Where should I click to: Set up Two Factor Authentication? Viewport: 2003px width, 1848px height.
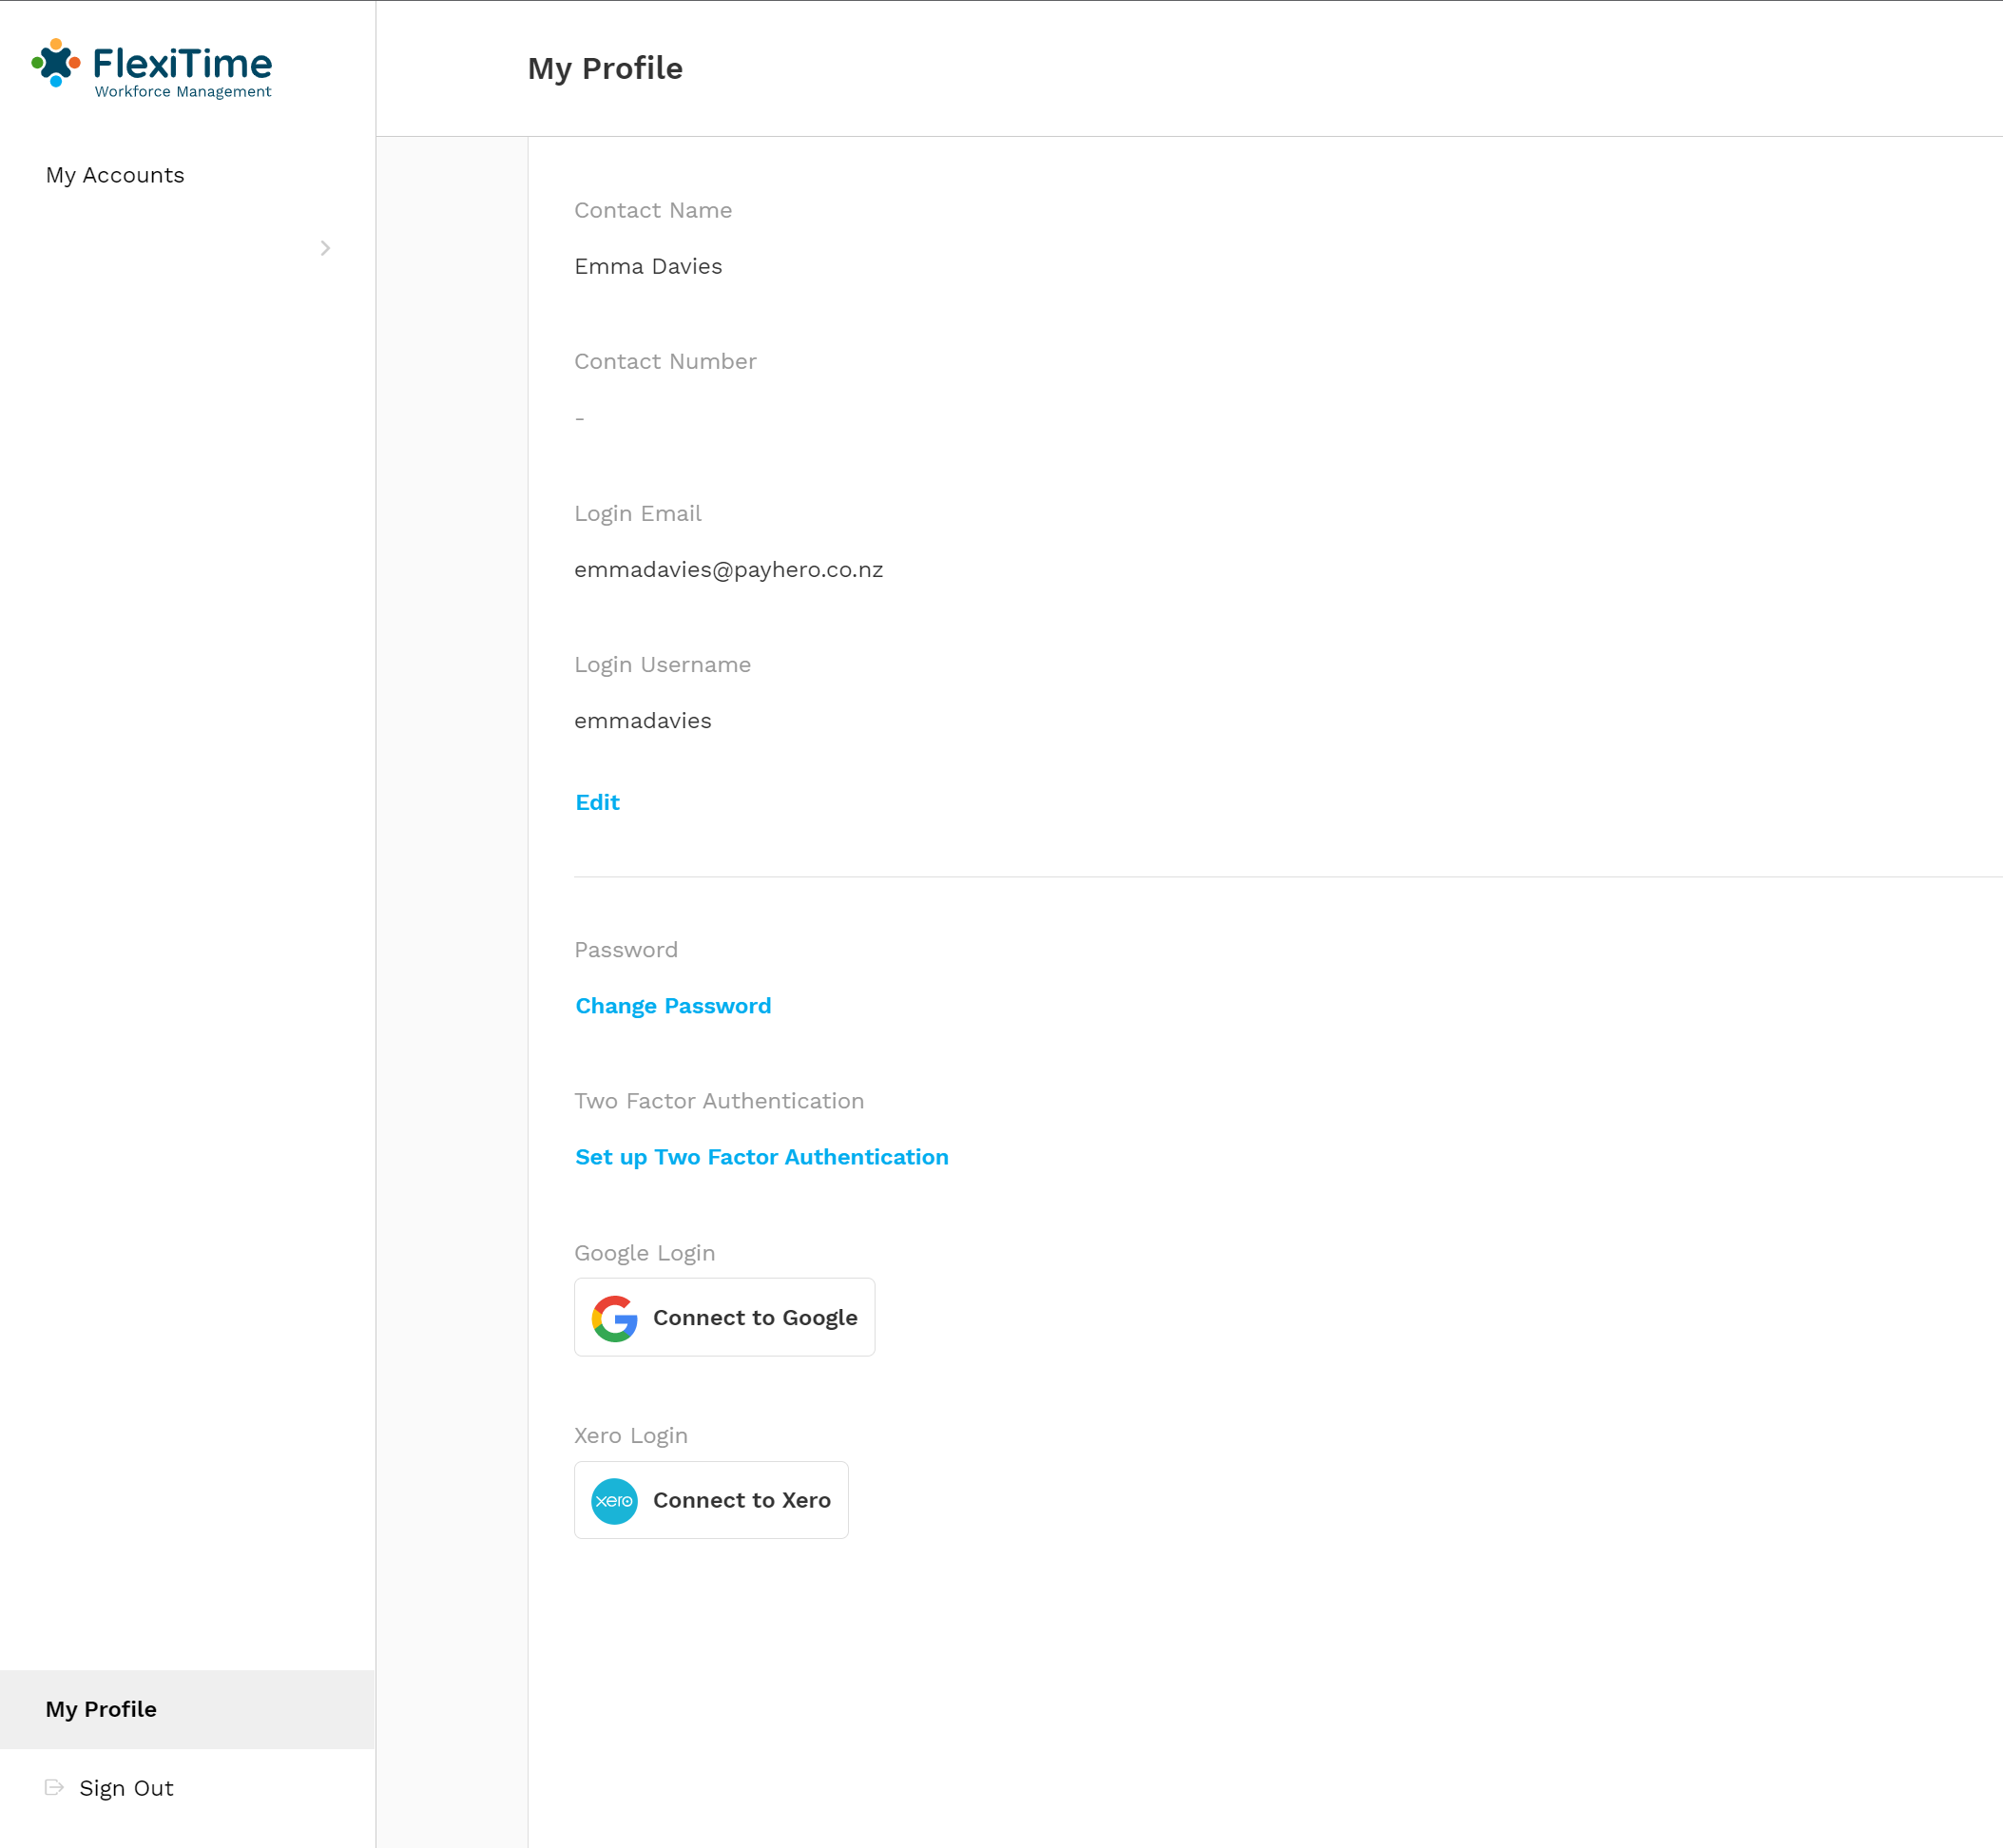(762, 1157)
